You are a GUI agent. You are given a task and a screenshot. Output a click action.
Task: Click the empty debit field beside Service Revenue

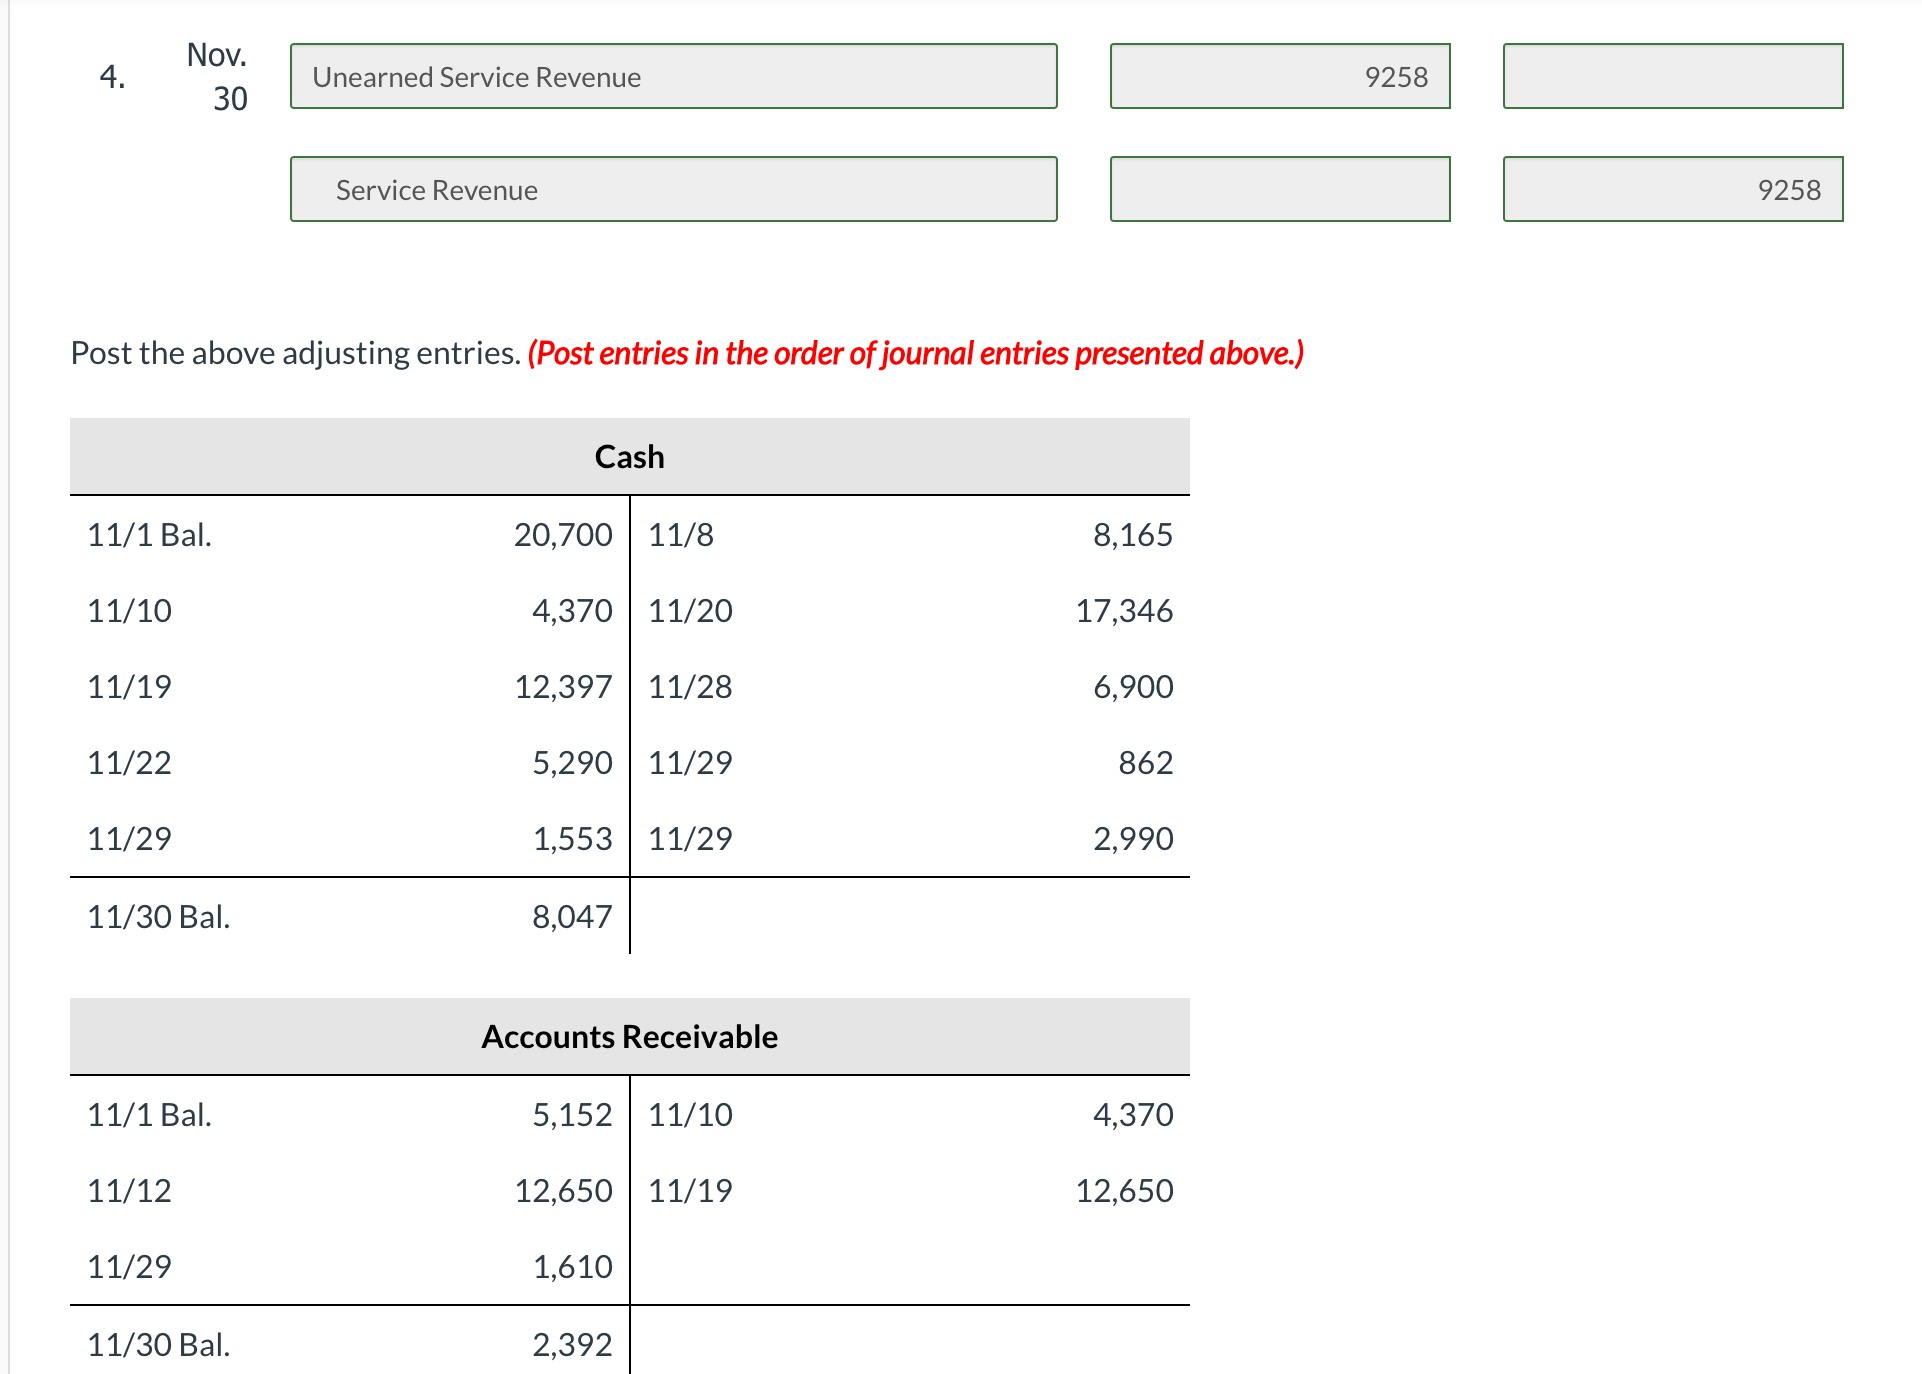pyautogui.click(x=1280, y=189)
